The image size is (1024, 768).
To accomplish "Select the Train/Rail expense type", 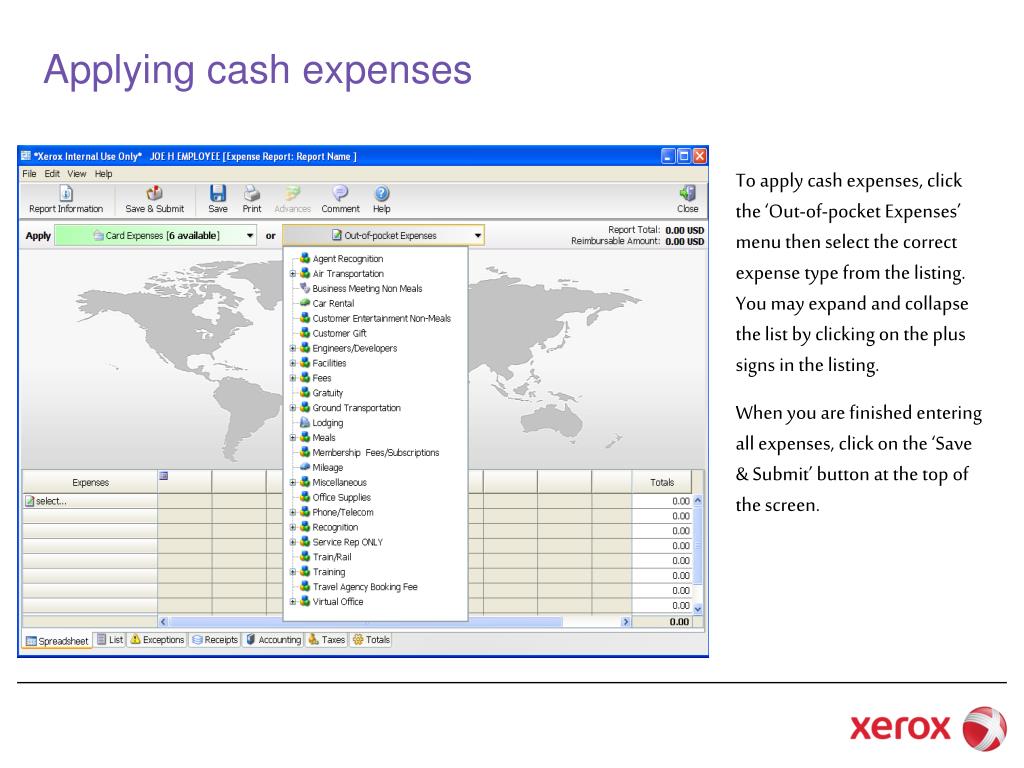I will click(x=332, y=557).
